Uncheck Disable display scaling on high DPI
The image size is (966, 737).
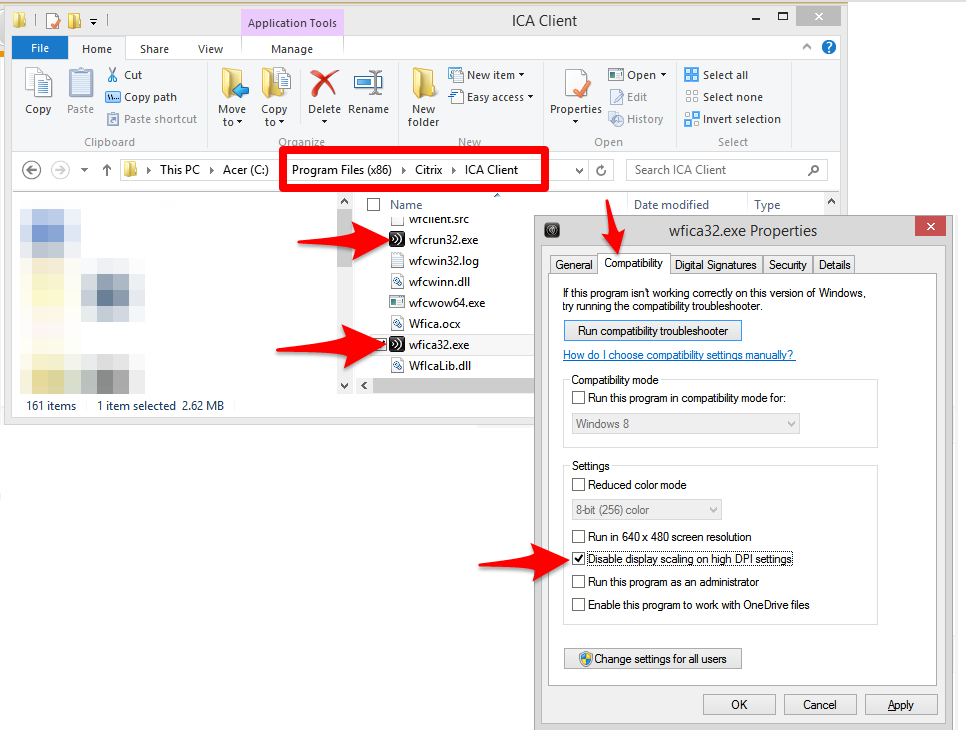click(x=579, y=559)
